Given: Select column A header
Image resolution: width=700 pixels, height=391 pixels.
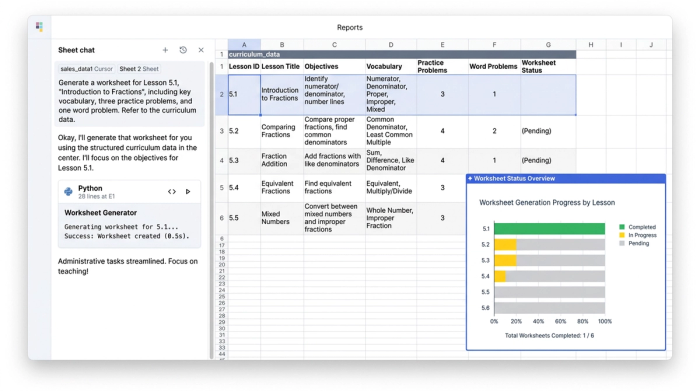Looking at the screenshot, I should [x=244, y=45].
